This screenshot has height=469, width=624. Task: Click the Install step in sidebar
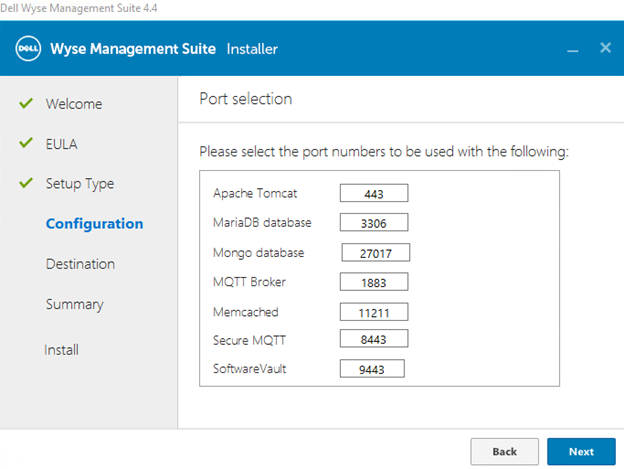coord(61,350)
